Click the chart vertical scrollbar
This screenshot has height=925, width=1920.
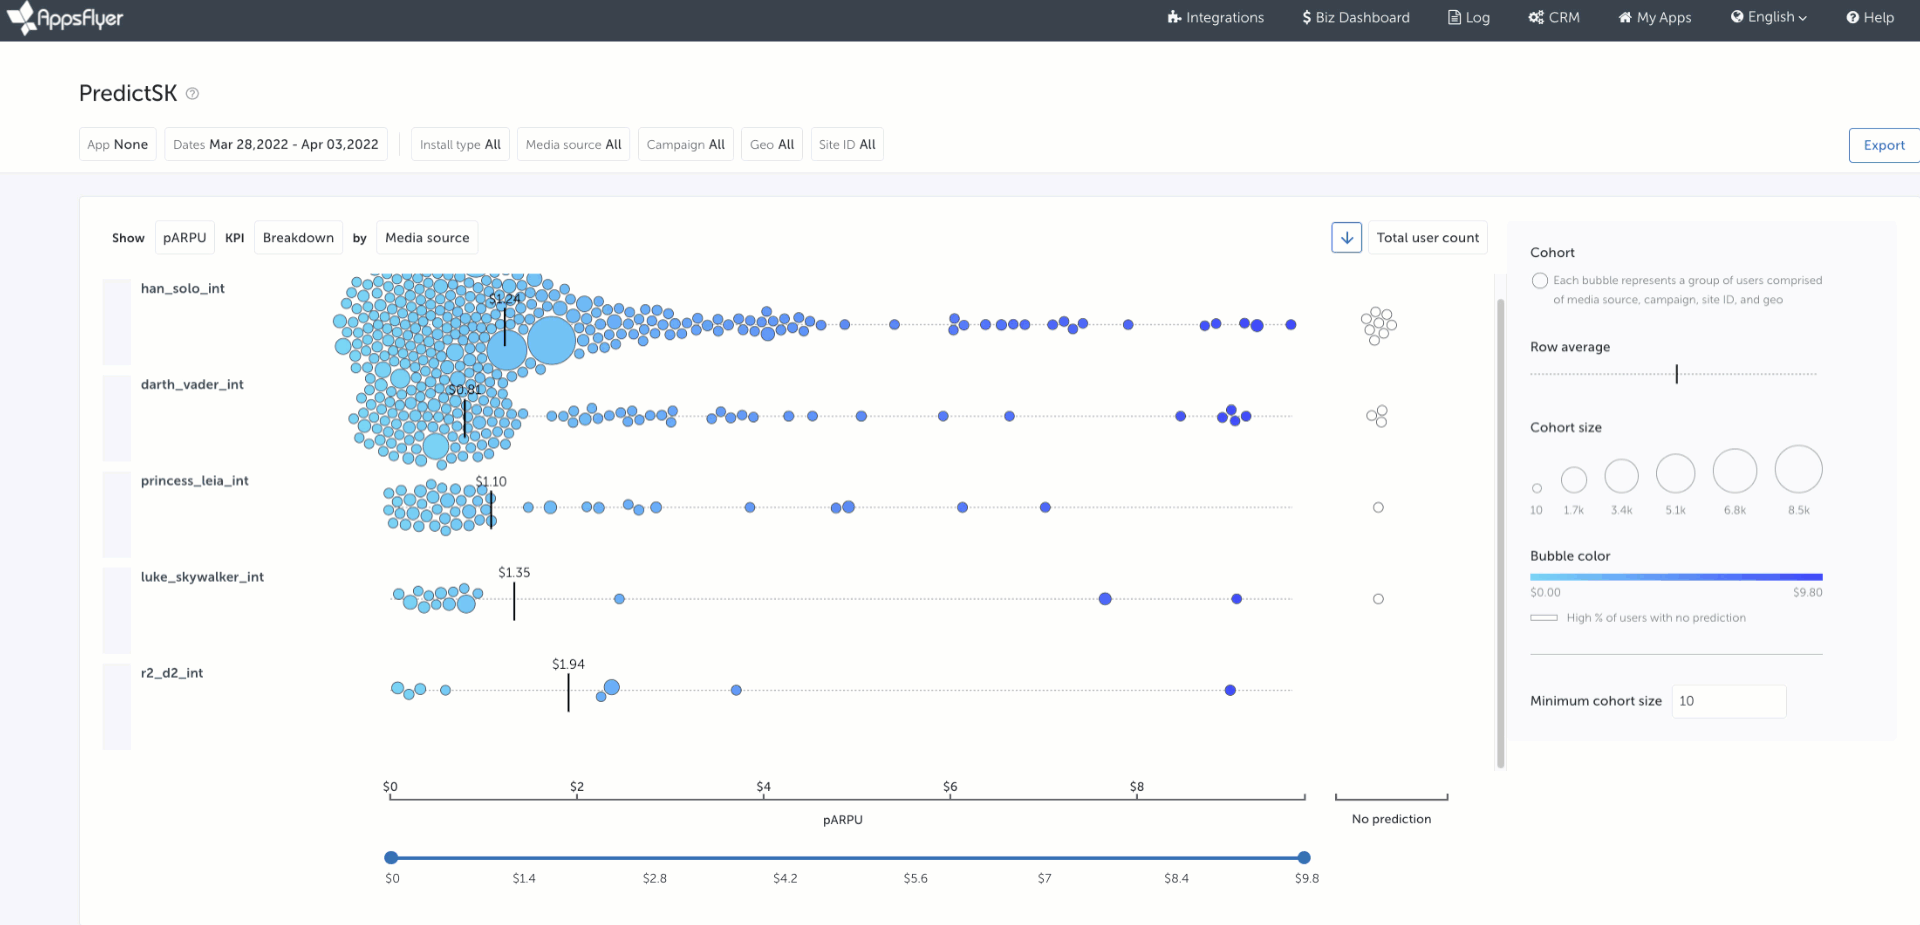[1500, 533]
